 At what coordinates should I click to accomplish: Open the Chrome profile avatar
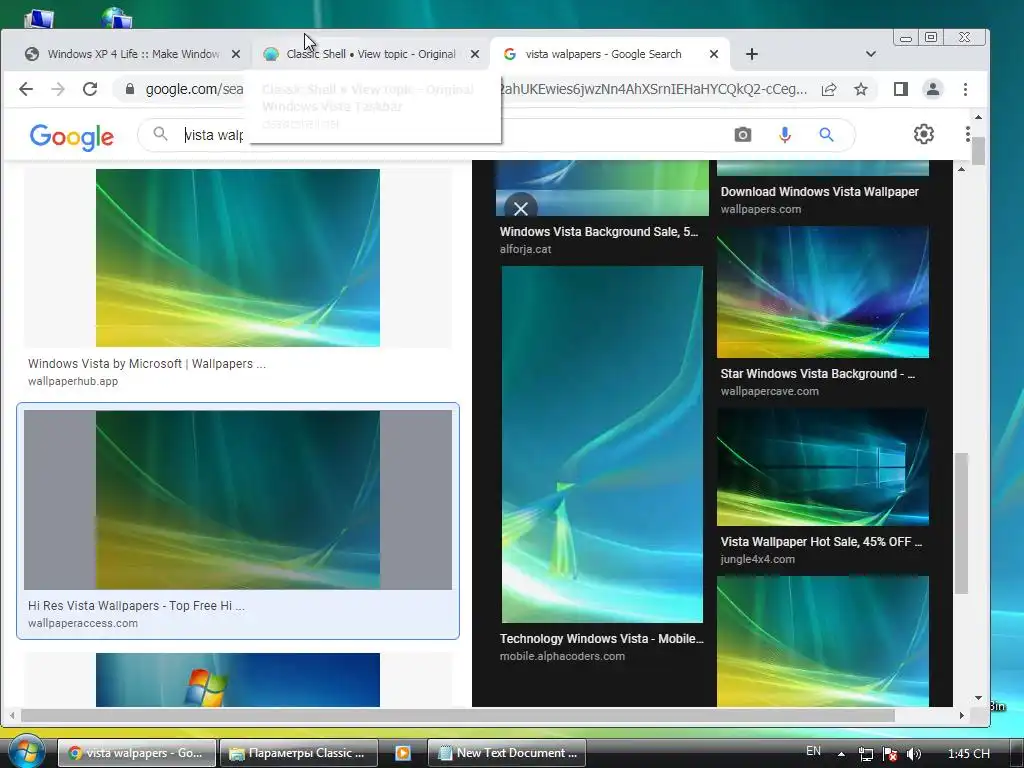click(x=933, y=89)
